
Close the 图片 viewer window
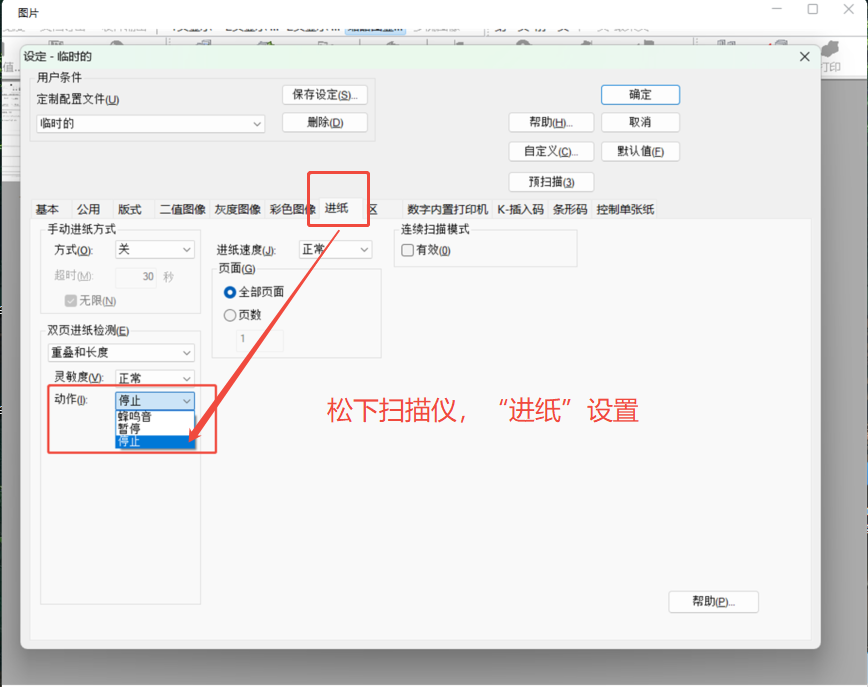pyautogui.click(x=848, y=9)
